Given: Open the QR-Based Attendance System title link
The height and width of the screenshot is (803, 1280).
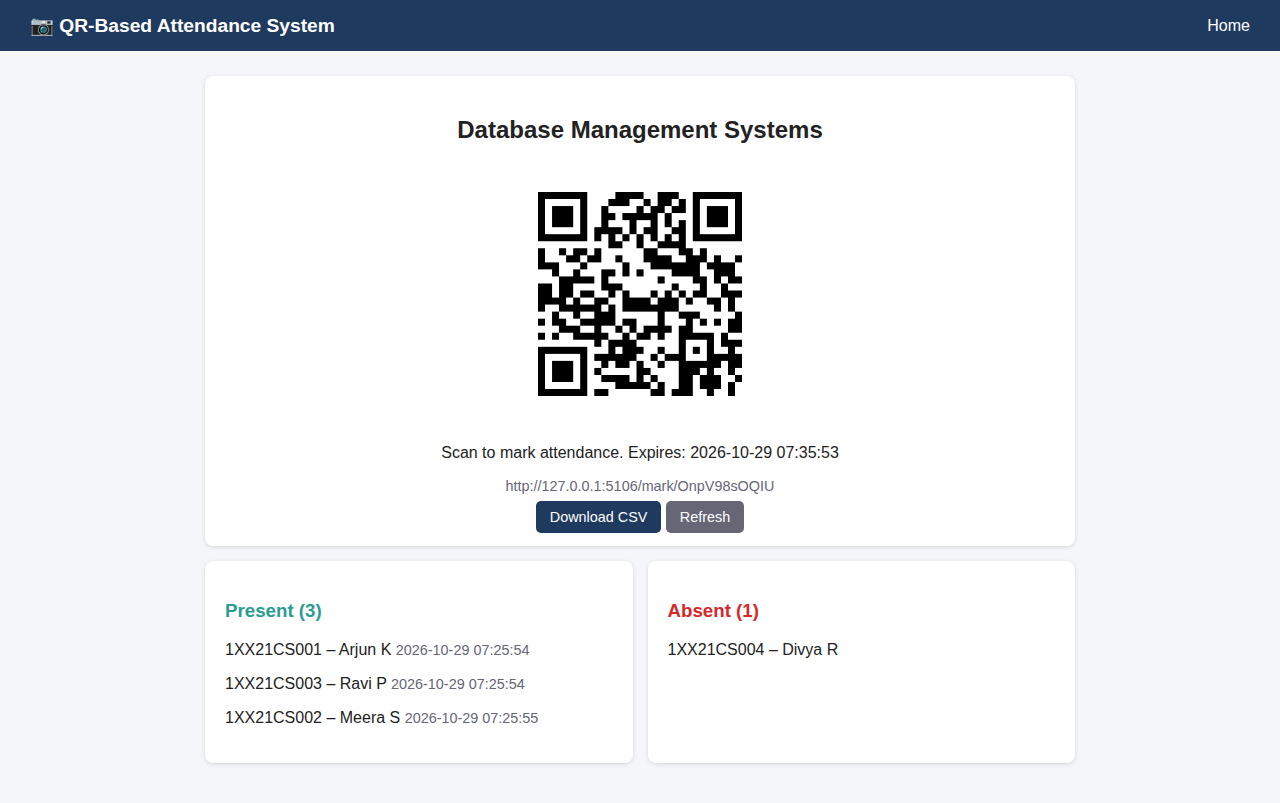Looking at the screenshot, I should tap(183, 26).
